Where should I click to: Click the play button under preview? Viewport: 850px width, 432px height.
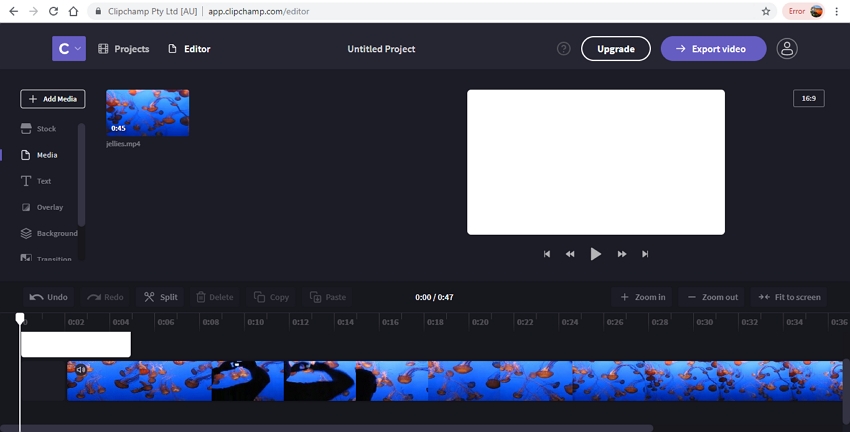point(595,254)
